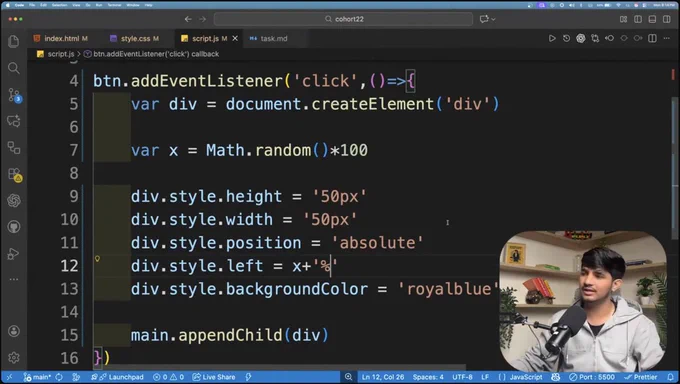Toggle the bottom panel layout
The image size is (680, 384).
tap(652, 19)
